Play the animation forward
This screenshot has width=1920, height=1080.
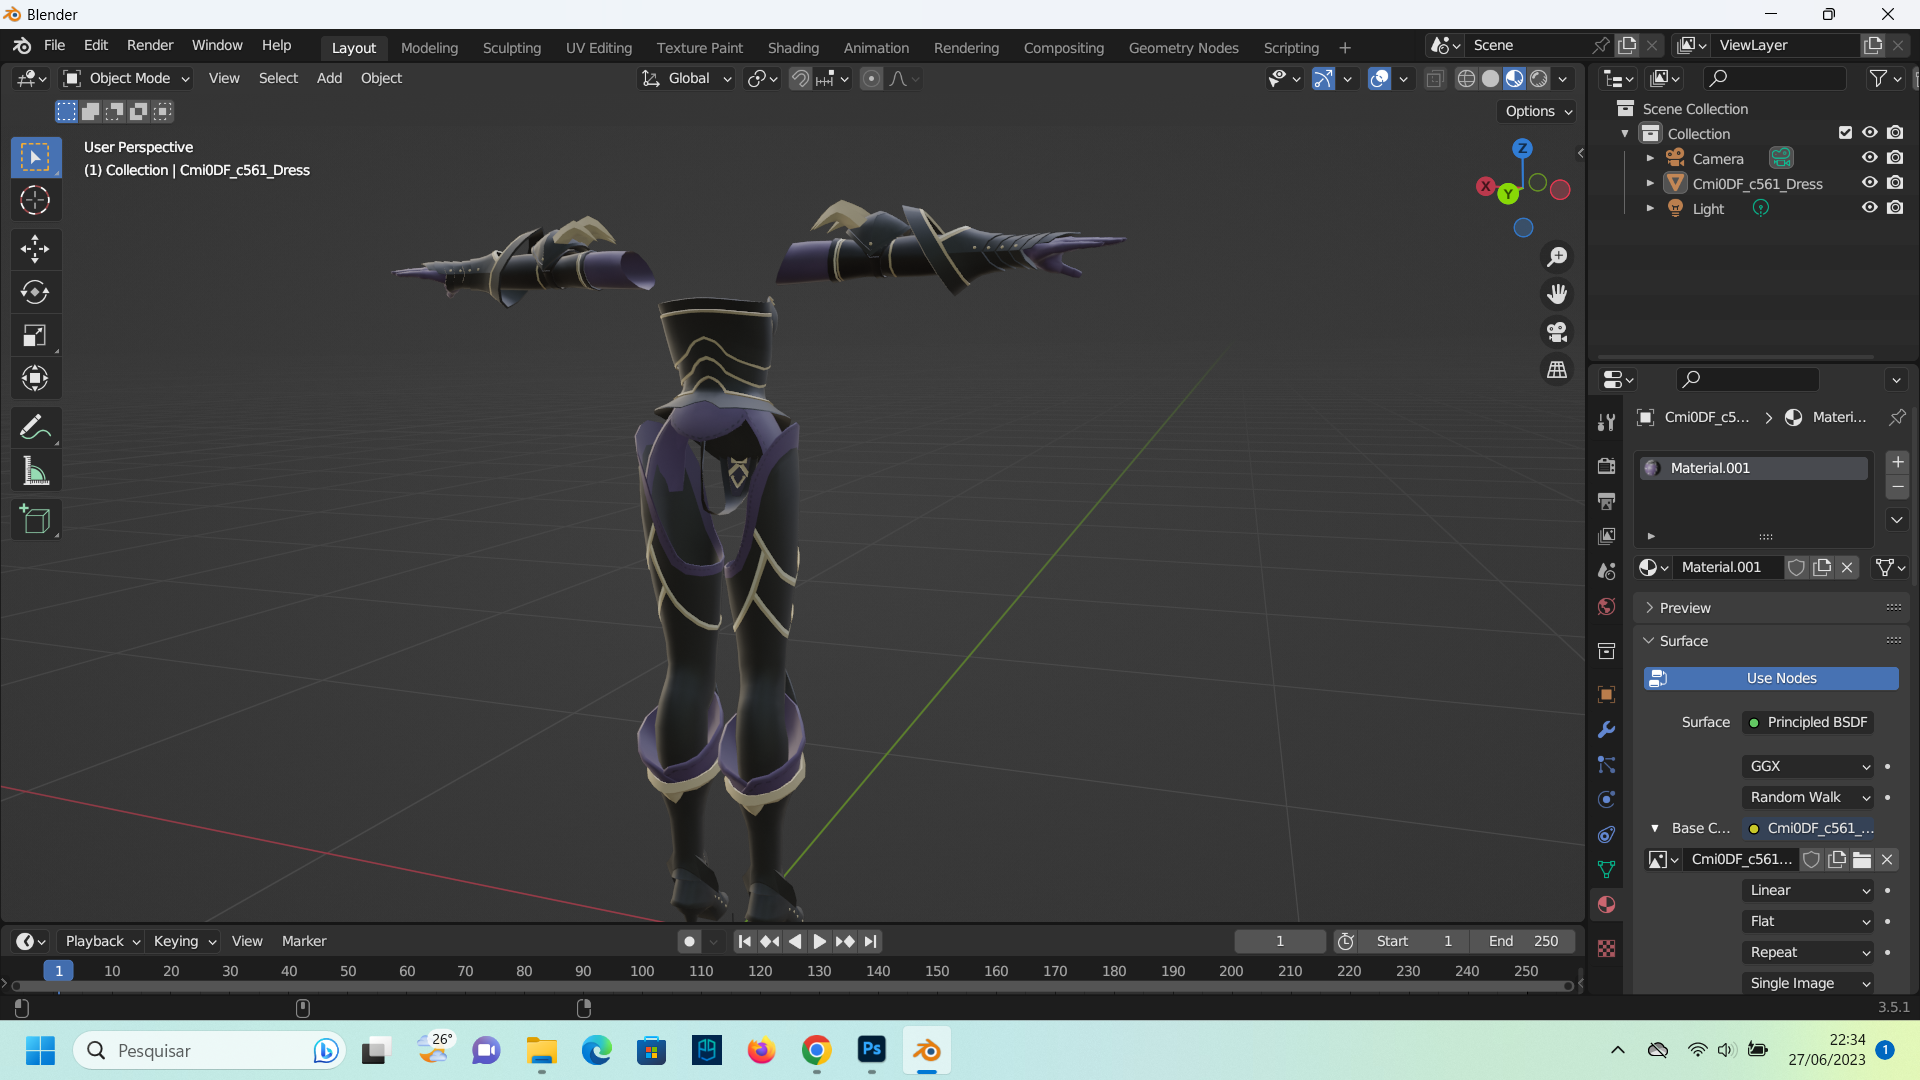[819, 941]
